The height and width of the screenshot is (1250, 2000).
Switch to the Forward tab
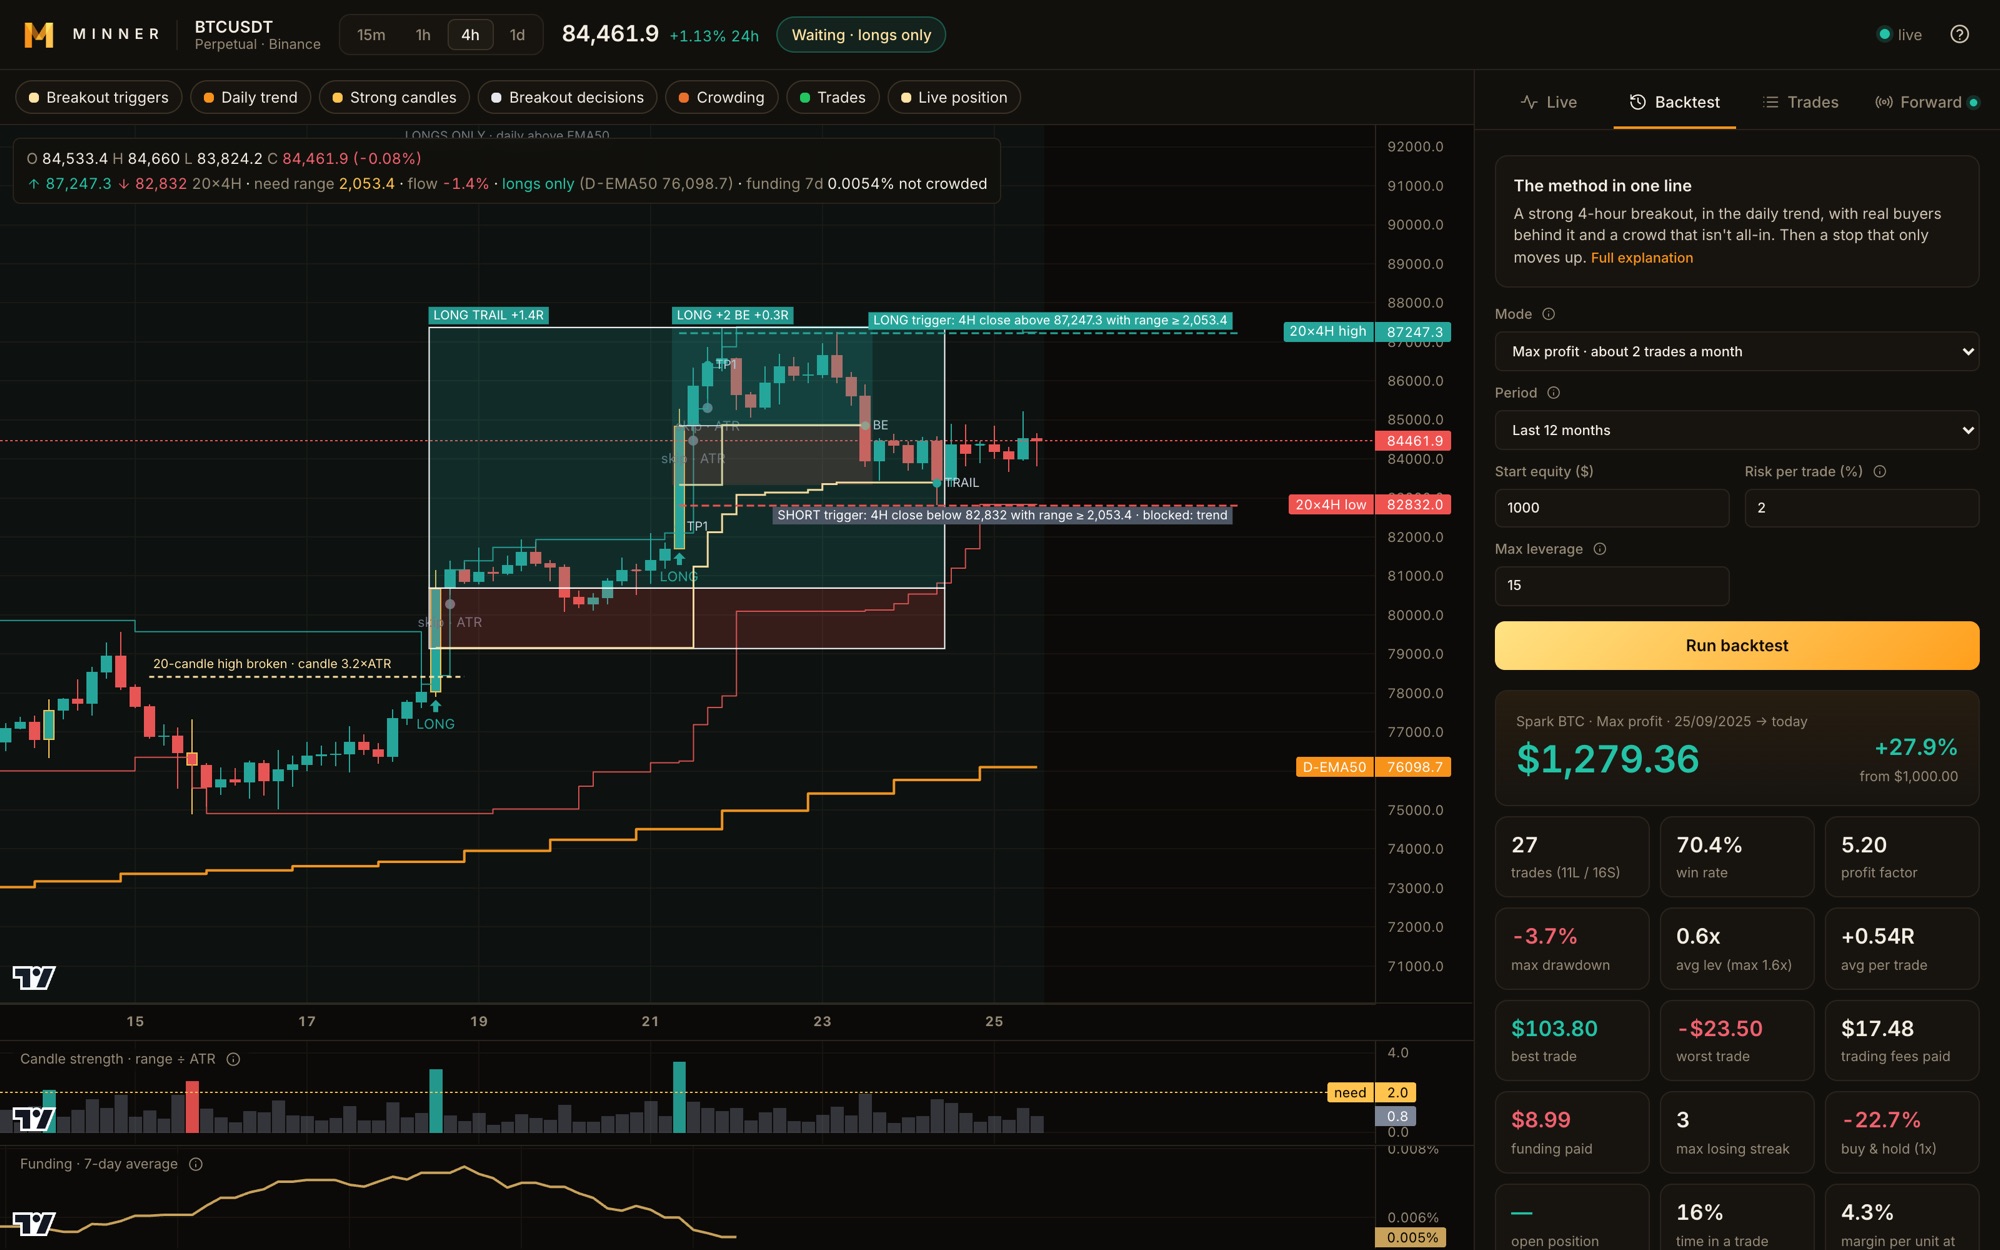[x=1926, y=102]
